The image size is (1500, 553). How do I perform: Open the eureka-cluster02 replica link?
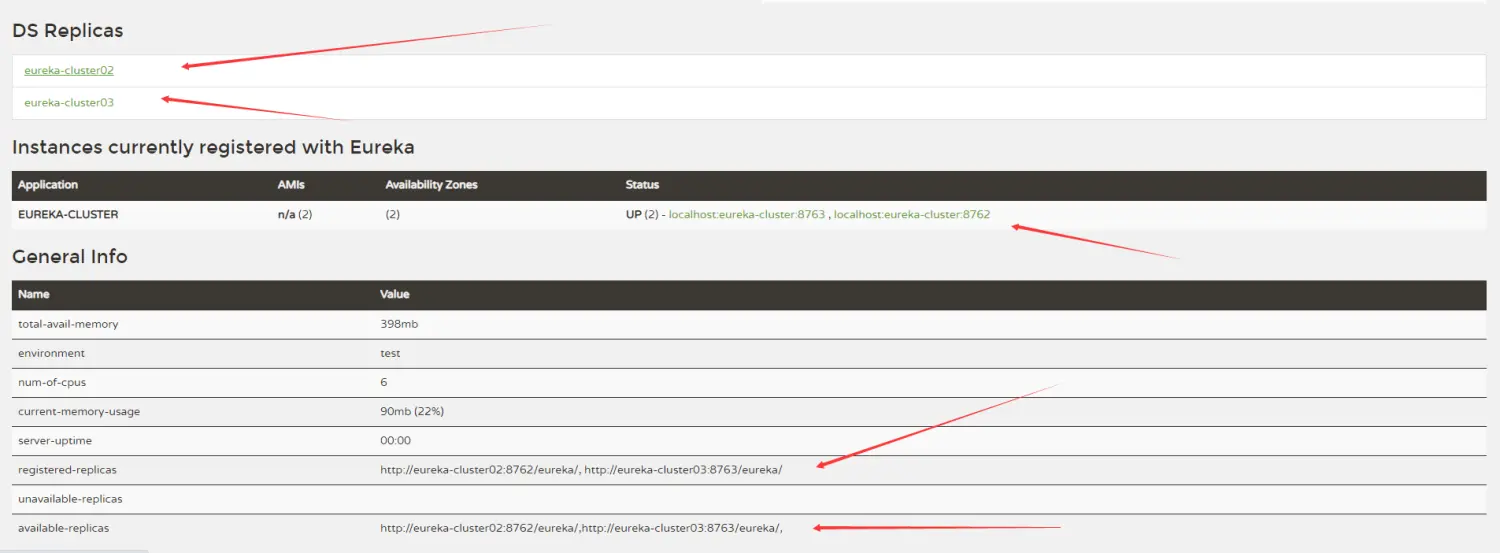pos(69,71)
